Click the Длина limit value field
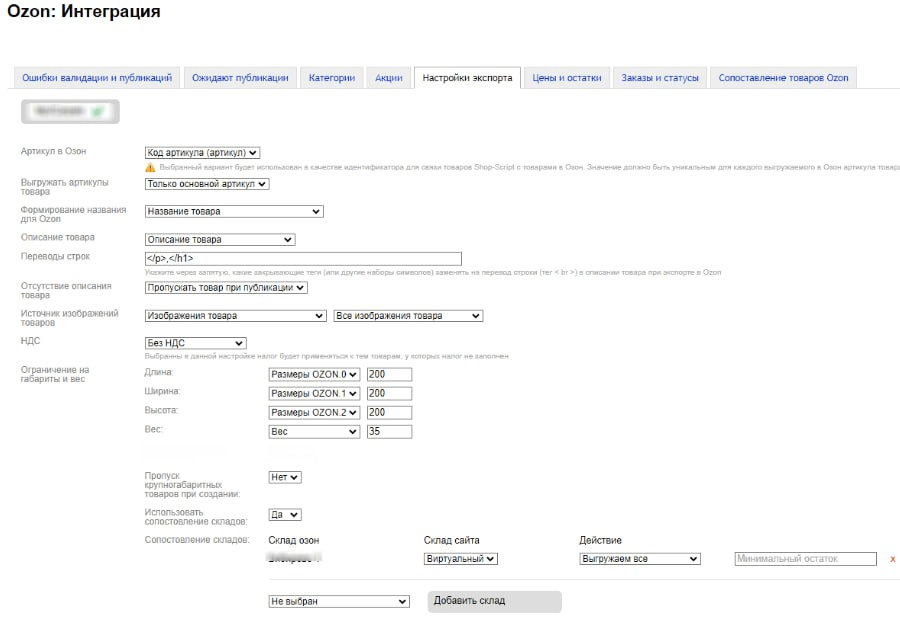The height and width of the screenshot is (619, 900). 389,374
